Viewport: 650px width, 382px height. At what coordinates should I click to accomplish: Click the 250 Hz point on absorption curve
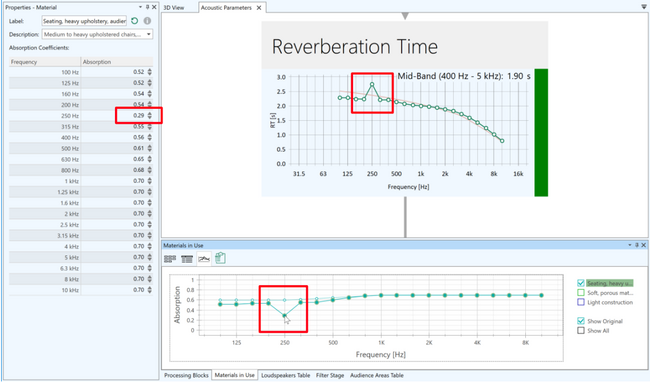click(x=284, y=316)
